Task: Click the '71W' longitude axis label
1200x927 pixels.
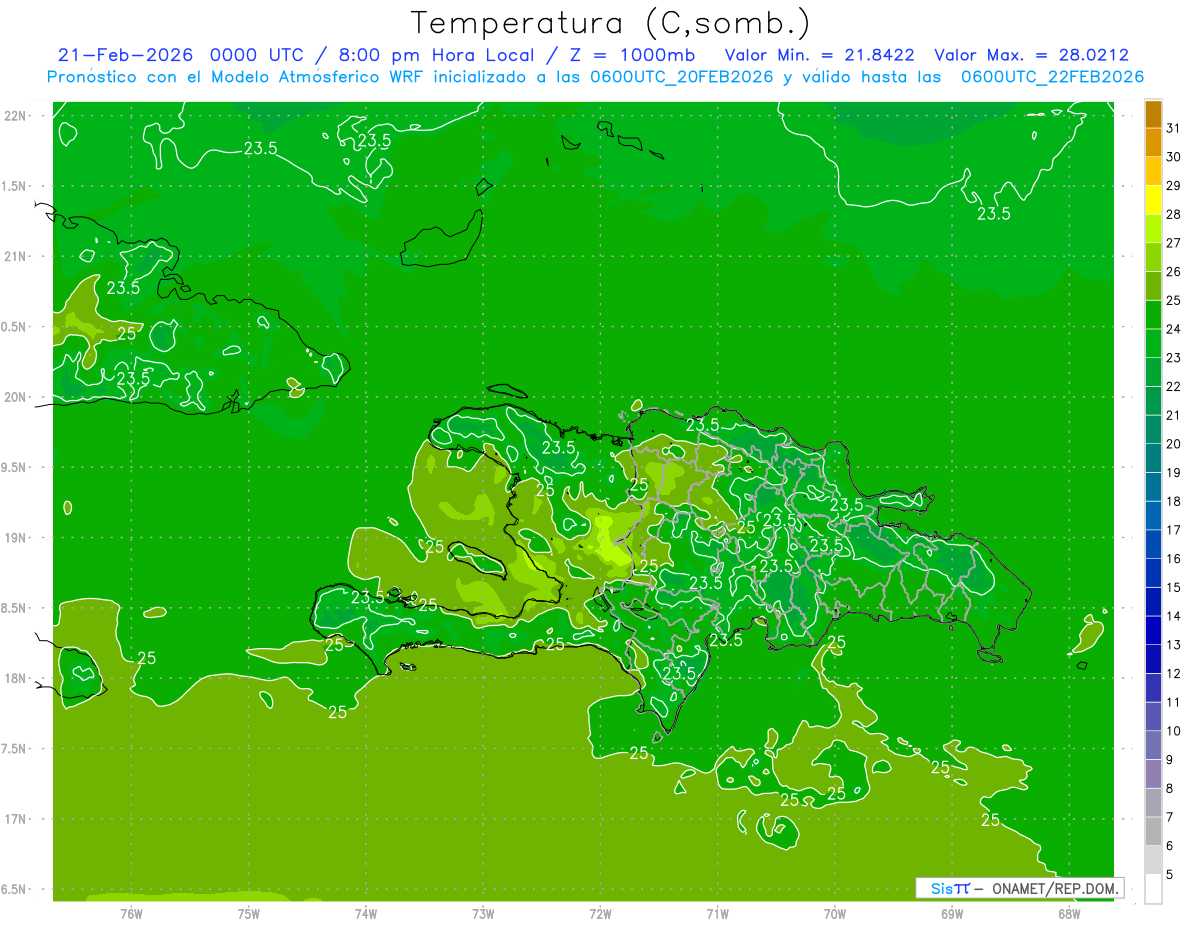Action: click(x=717, y=913)
